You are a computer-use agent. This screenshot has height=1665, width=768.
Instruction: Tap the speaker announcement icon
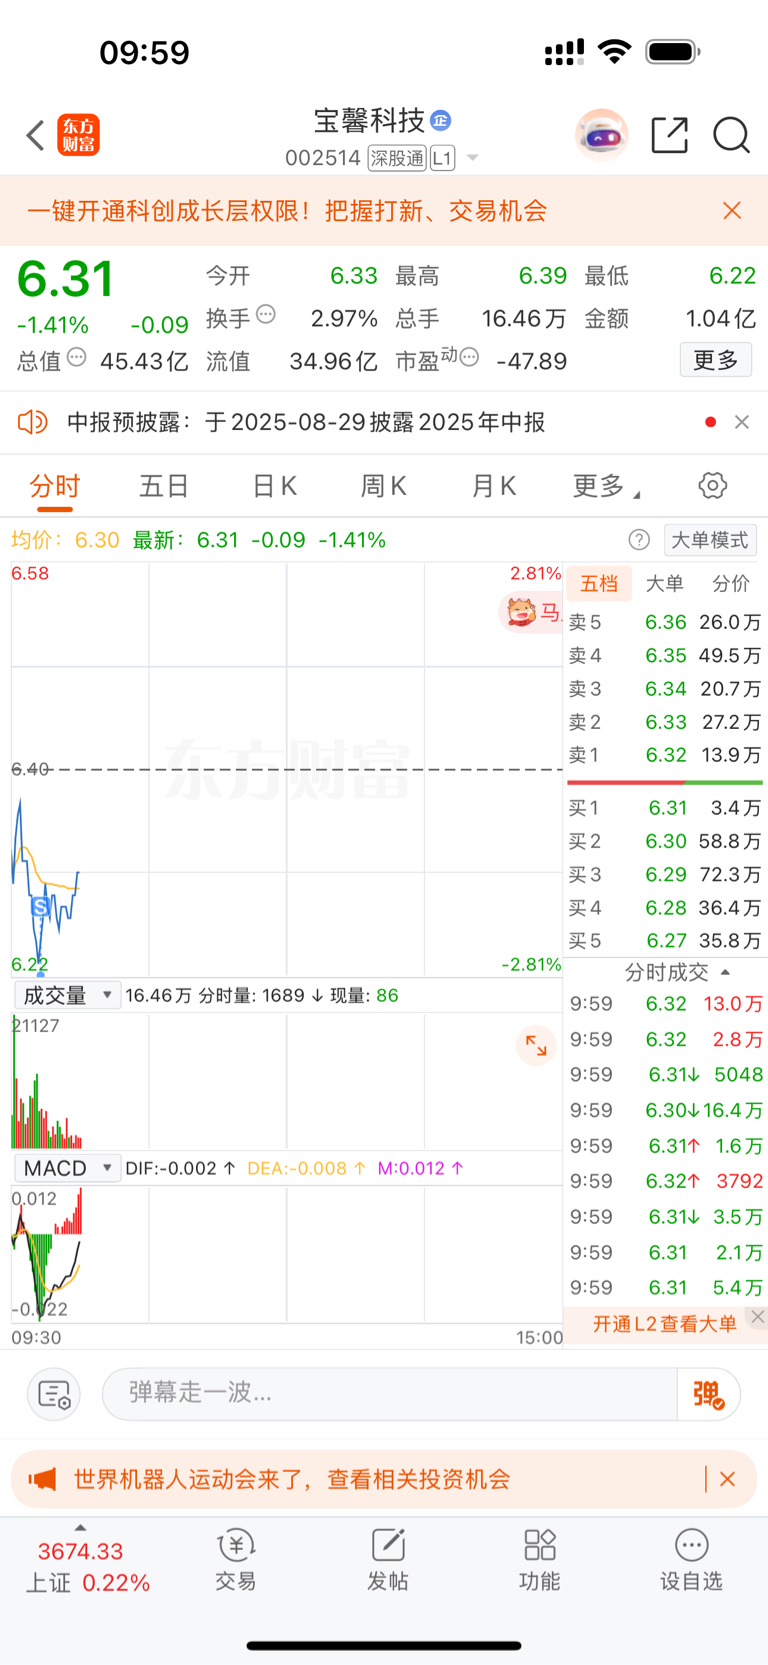[32, 422]
